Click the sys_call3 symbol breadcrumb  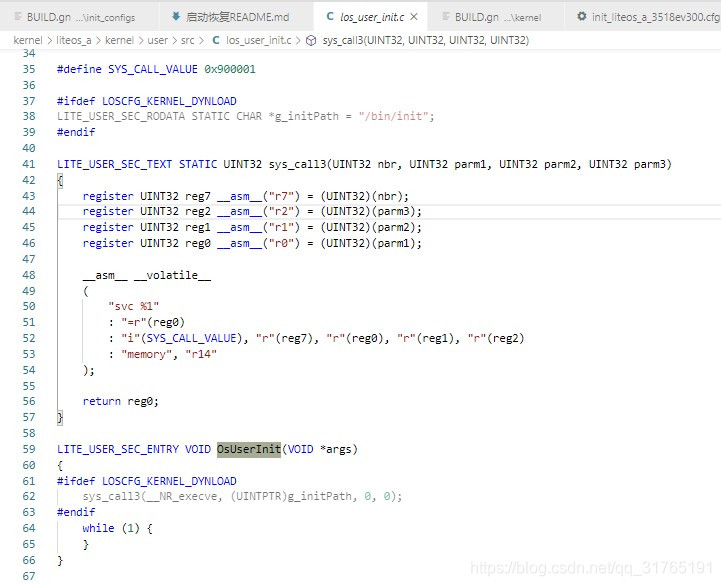point(426,40)
